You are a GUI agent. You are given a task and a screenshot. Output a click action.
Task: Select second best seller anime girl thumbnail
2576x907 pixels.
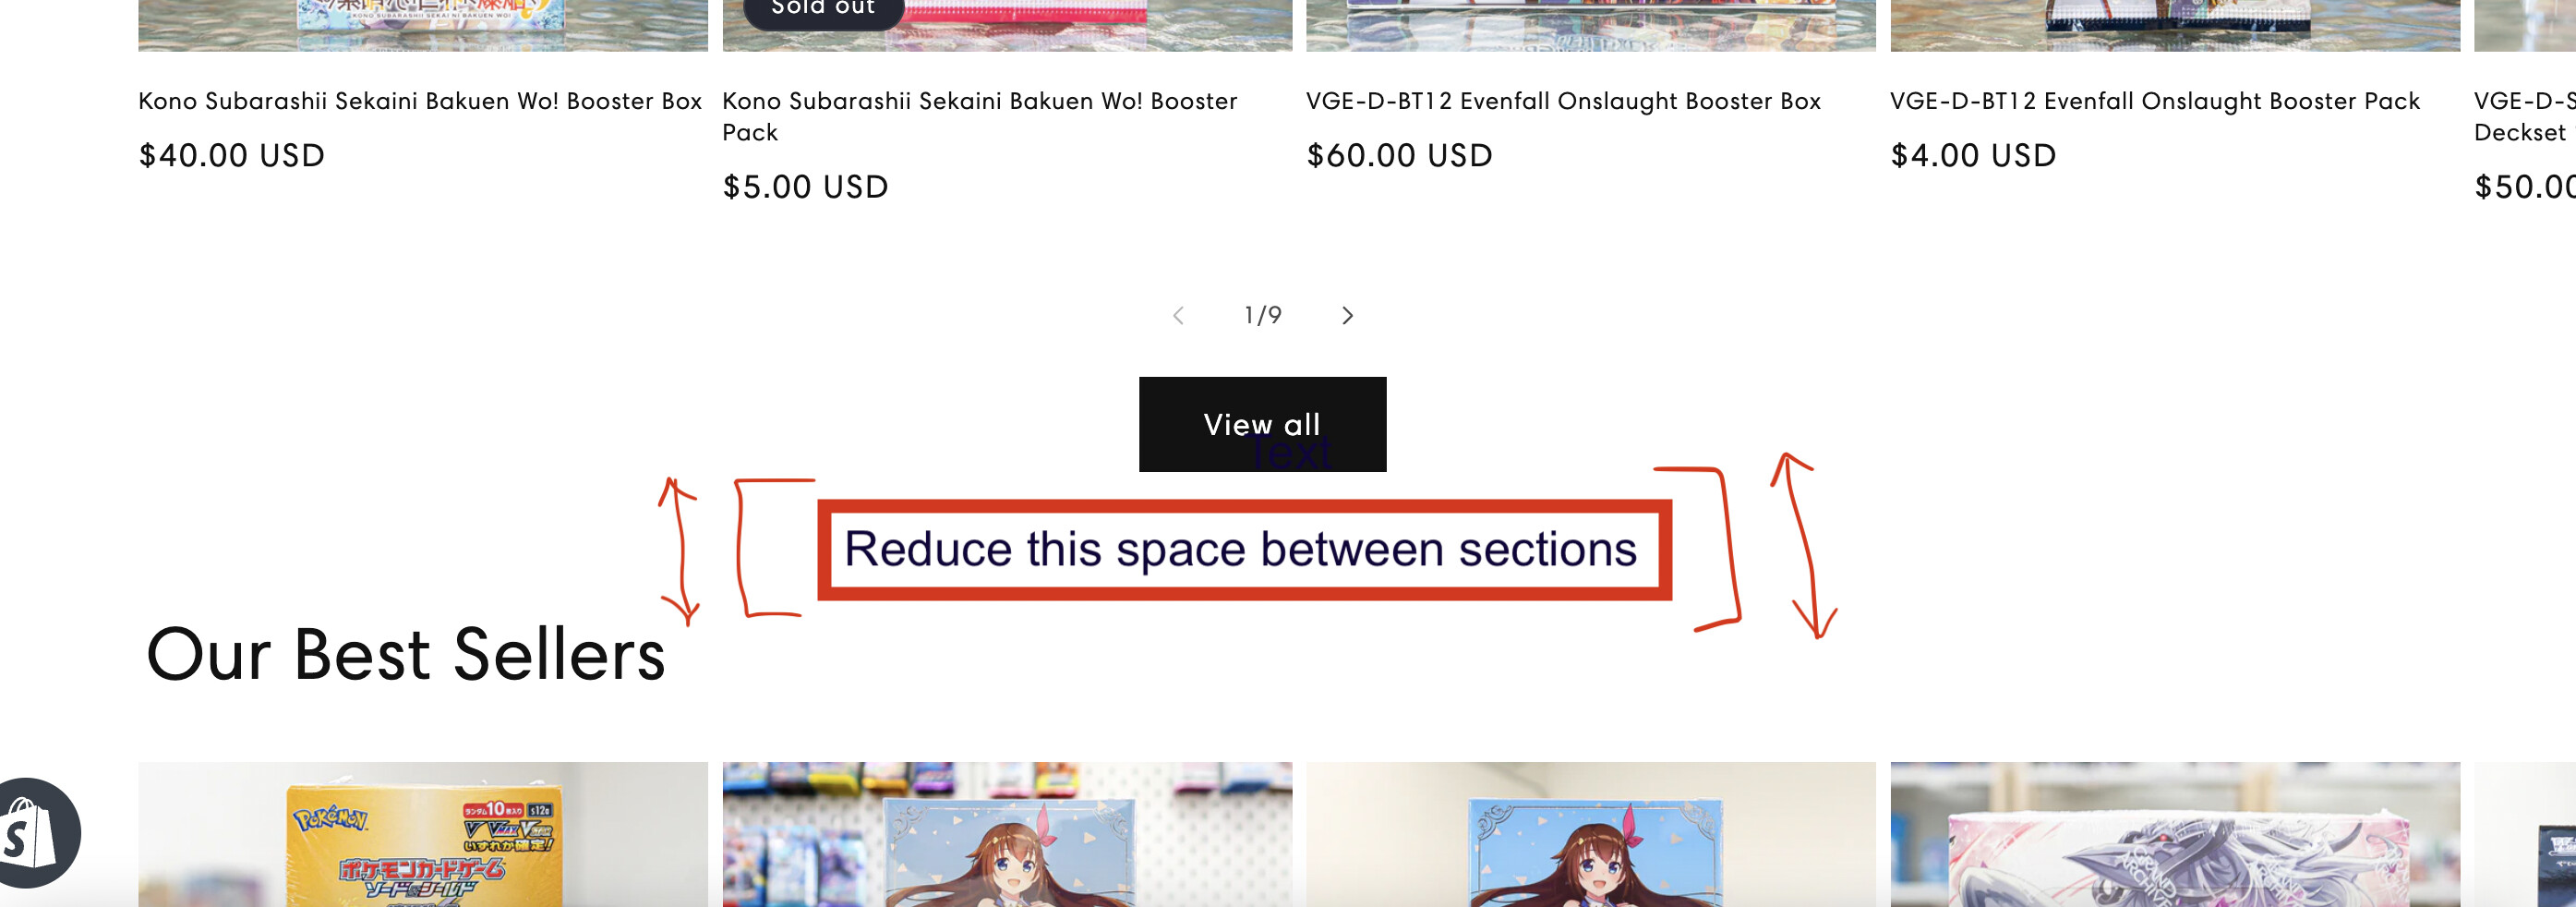(1007, 835)
